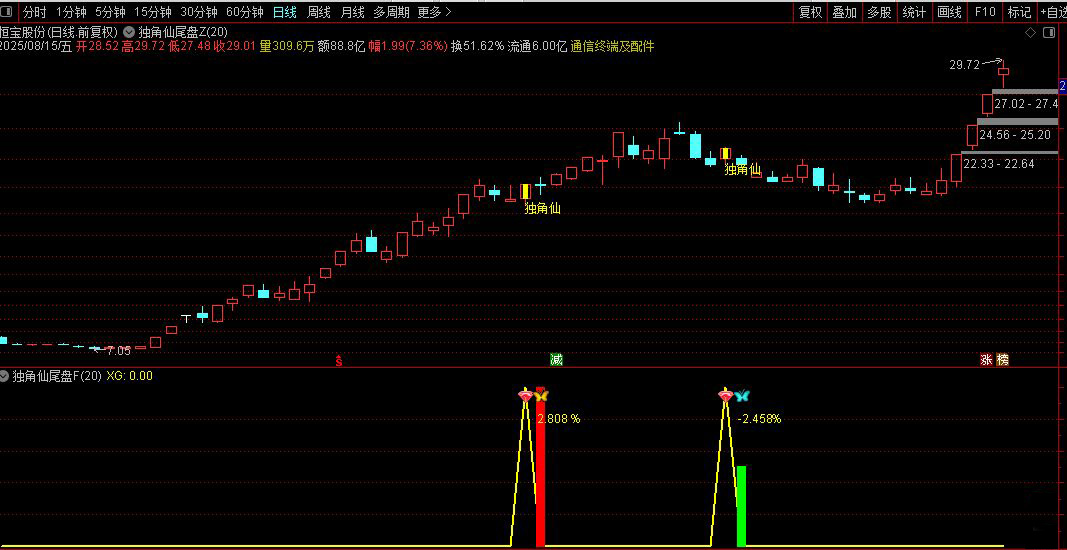Viewport: 1067px width, 550px height.
Task: Expand the 独角仙尾盘Z(20) indicator dropdown arrow
Action: (x=129, y=32)
